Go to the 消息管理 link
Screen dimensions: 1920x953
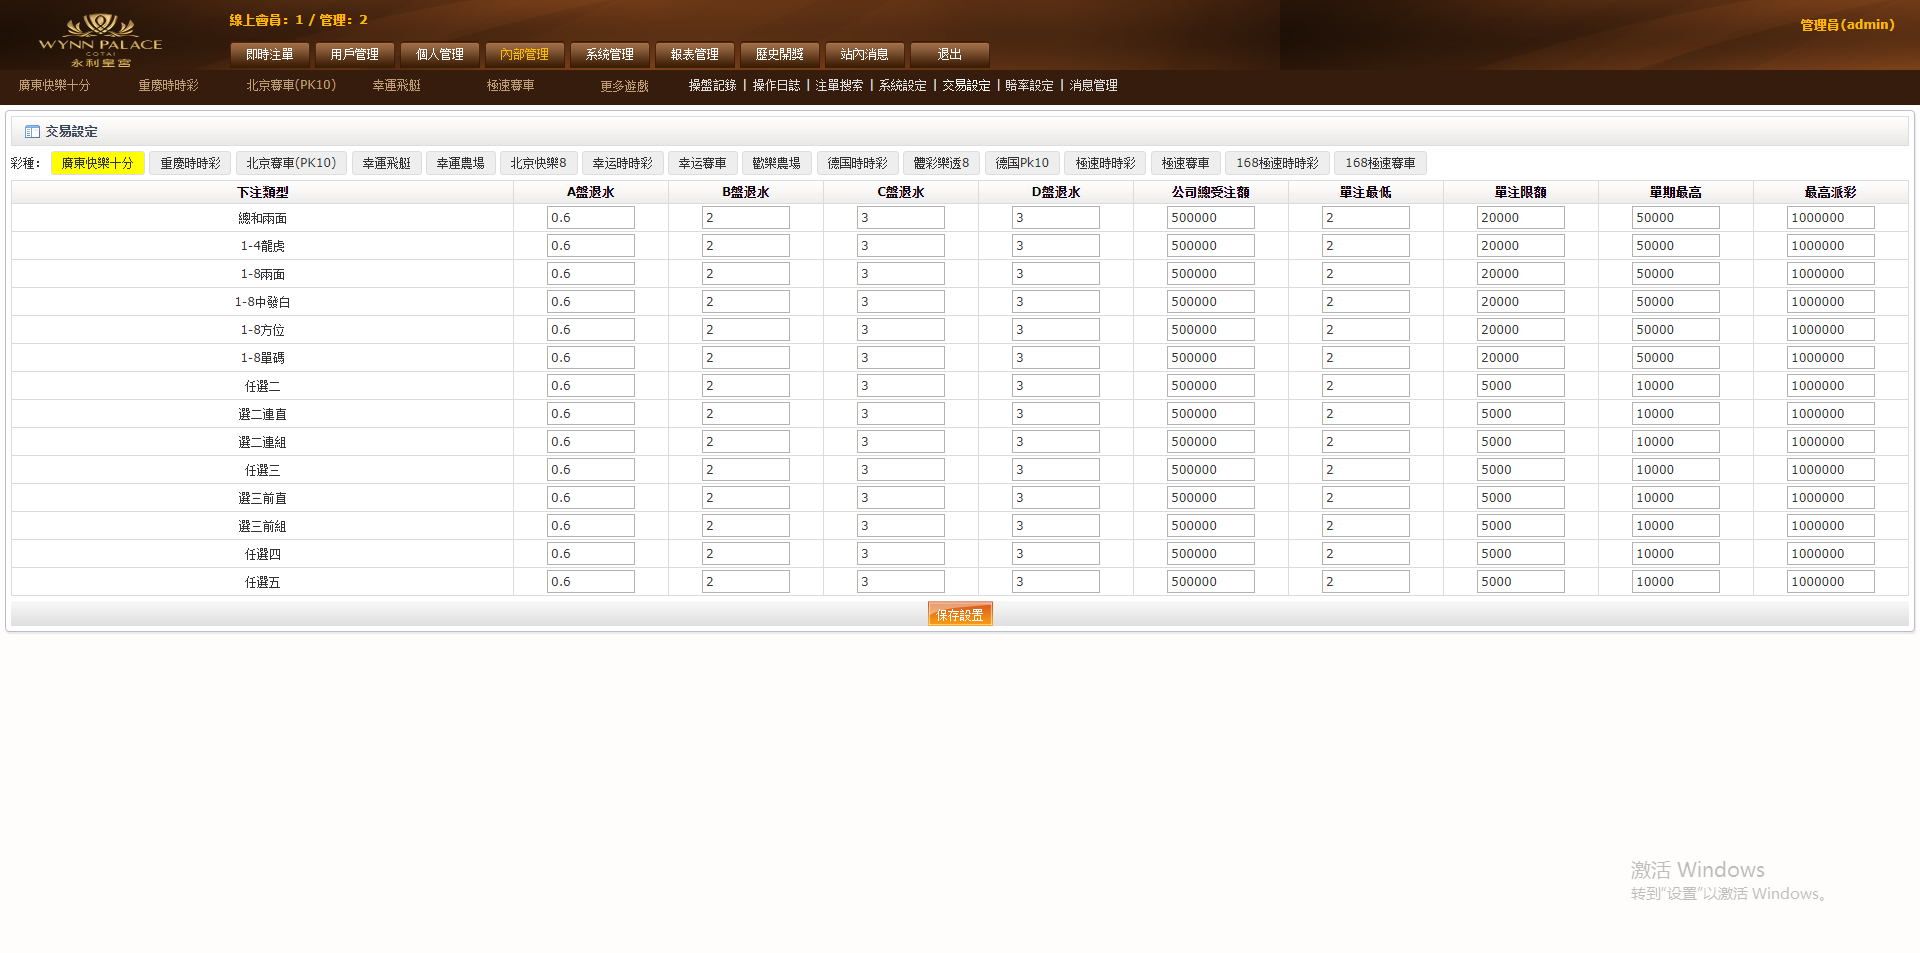click(1093, 86)
